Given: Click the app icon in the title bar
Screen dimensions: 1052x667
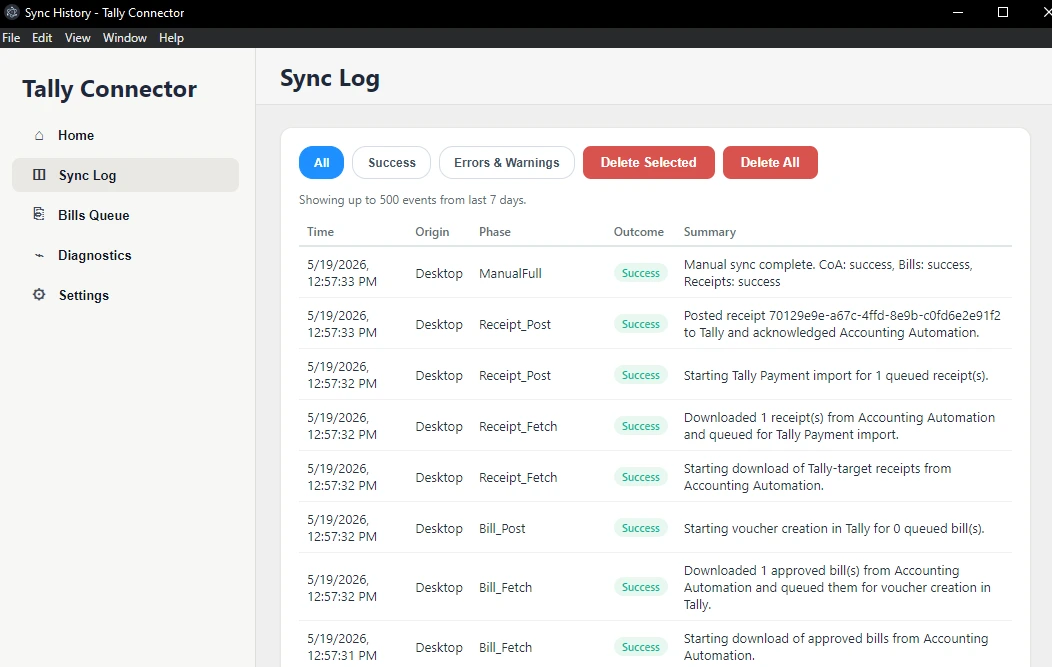Looking at the screenshot, I should [x=11, y=12].
